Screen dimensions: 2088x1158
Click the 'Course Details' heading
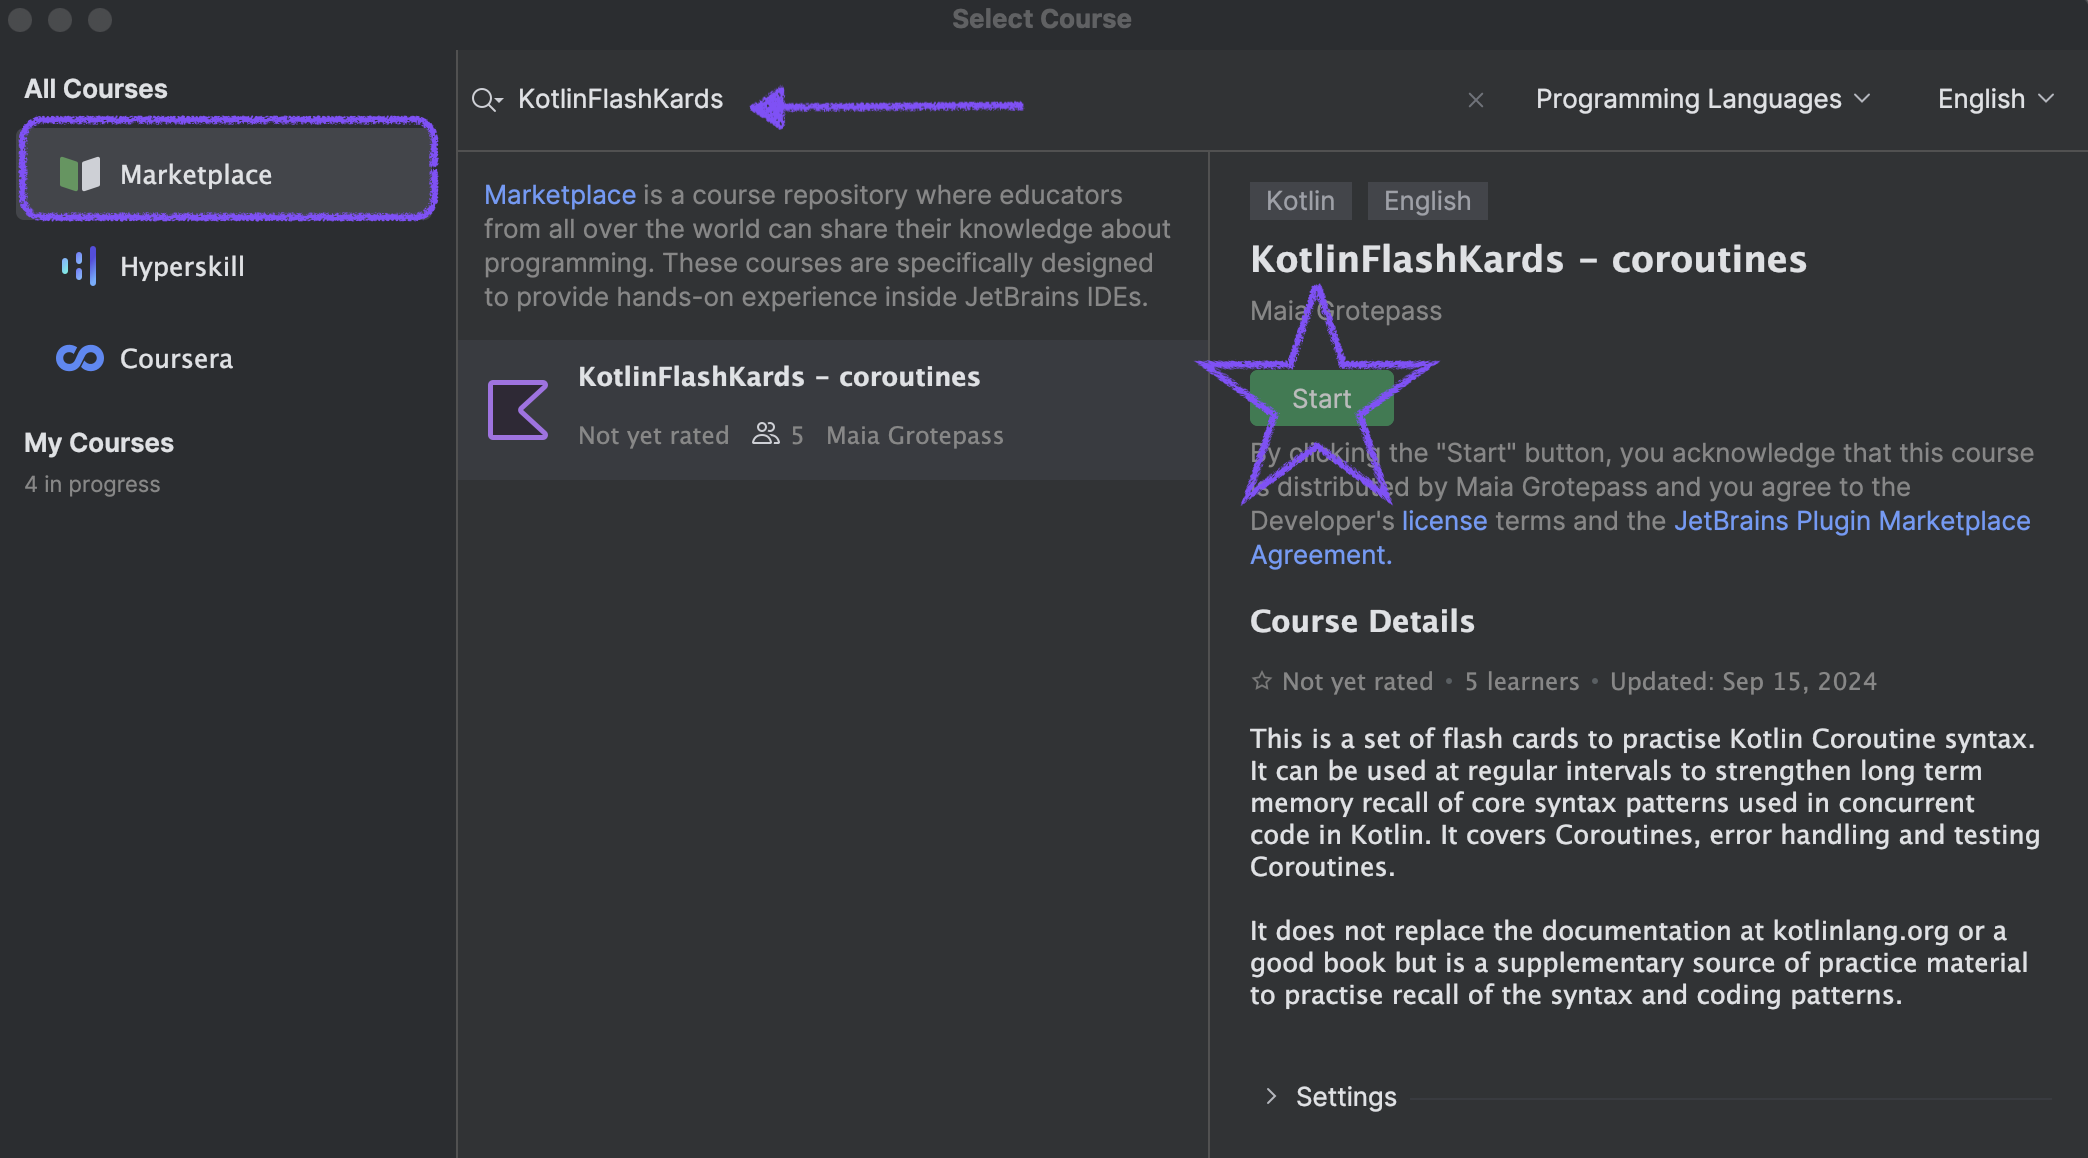pos(1362,621)
